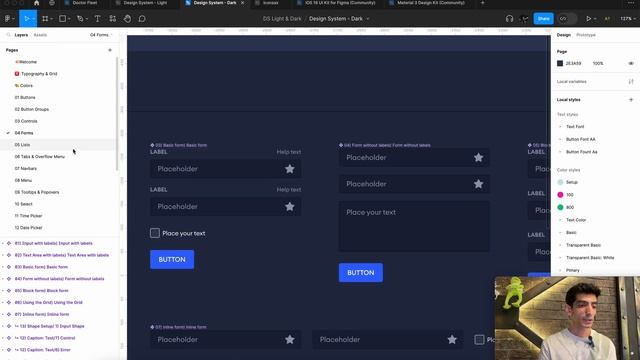This screenshot has height=360, width=640.
Task: Click the star icon in first Basic form input
Action: coord(290,169)
